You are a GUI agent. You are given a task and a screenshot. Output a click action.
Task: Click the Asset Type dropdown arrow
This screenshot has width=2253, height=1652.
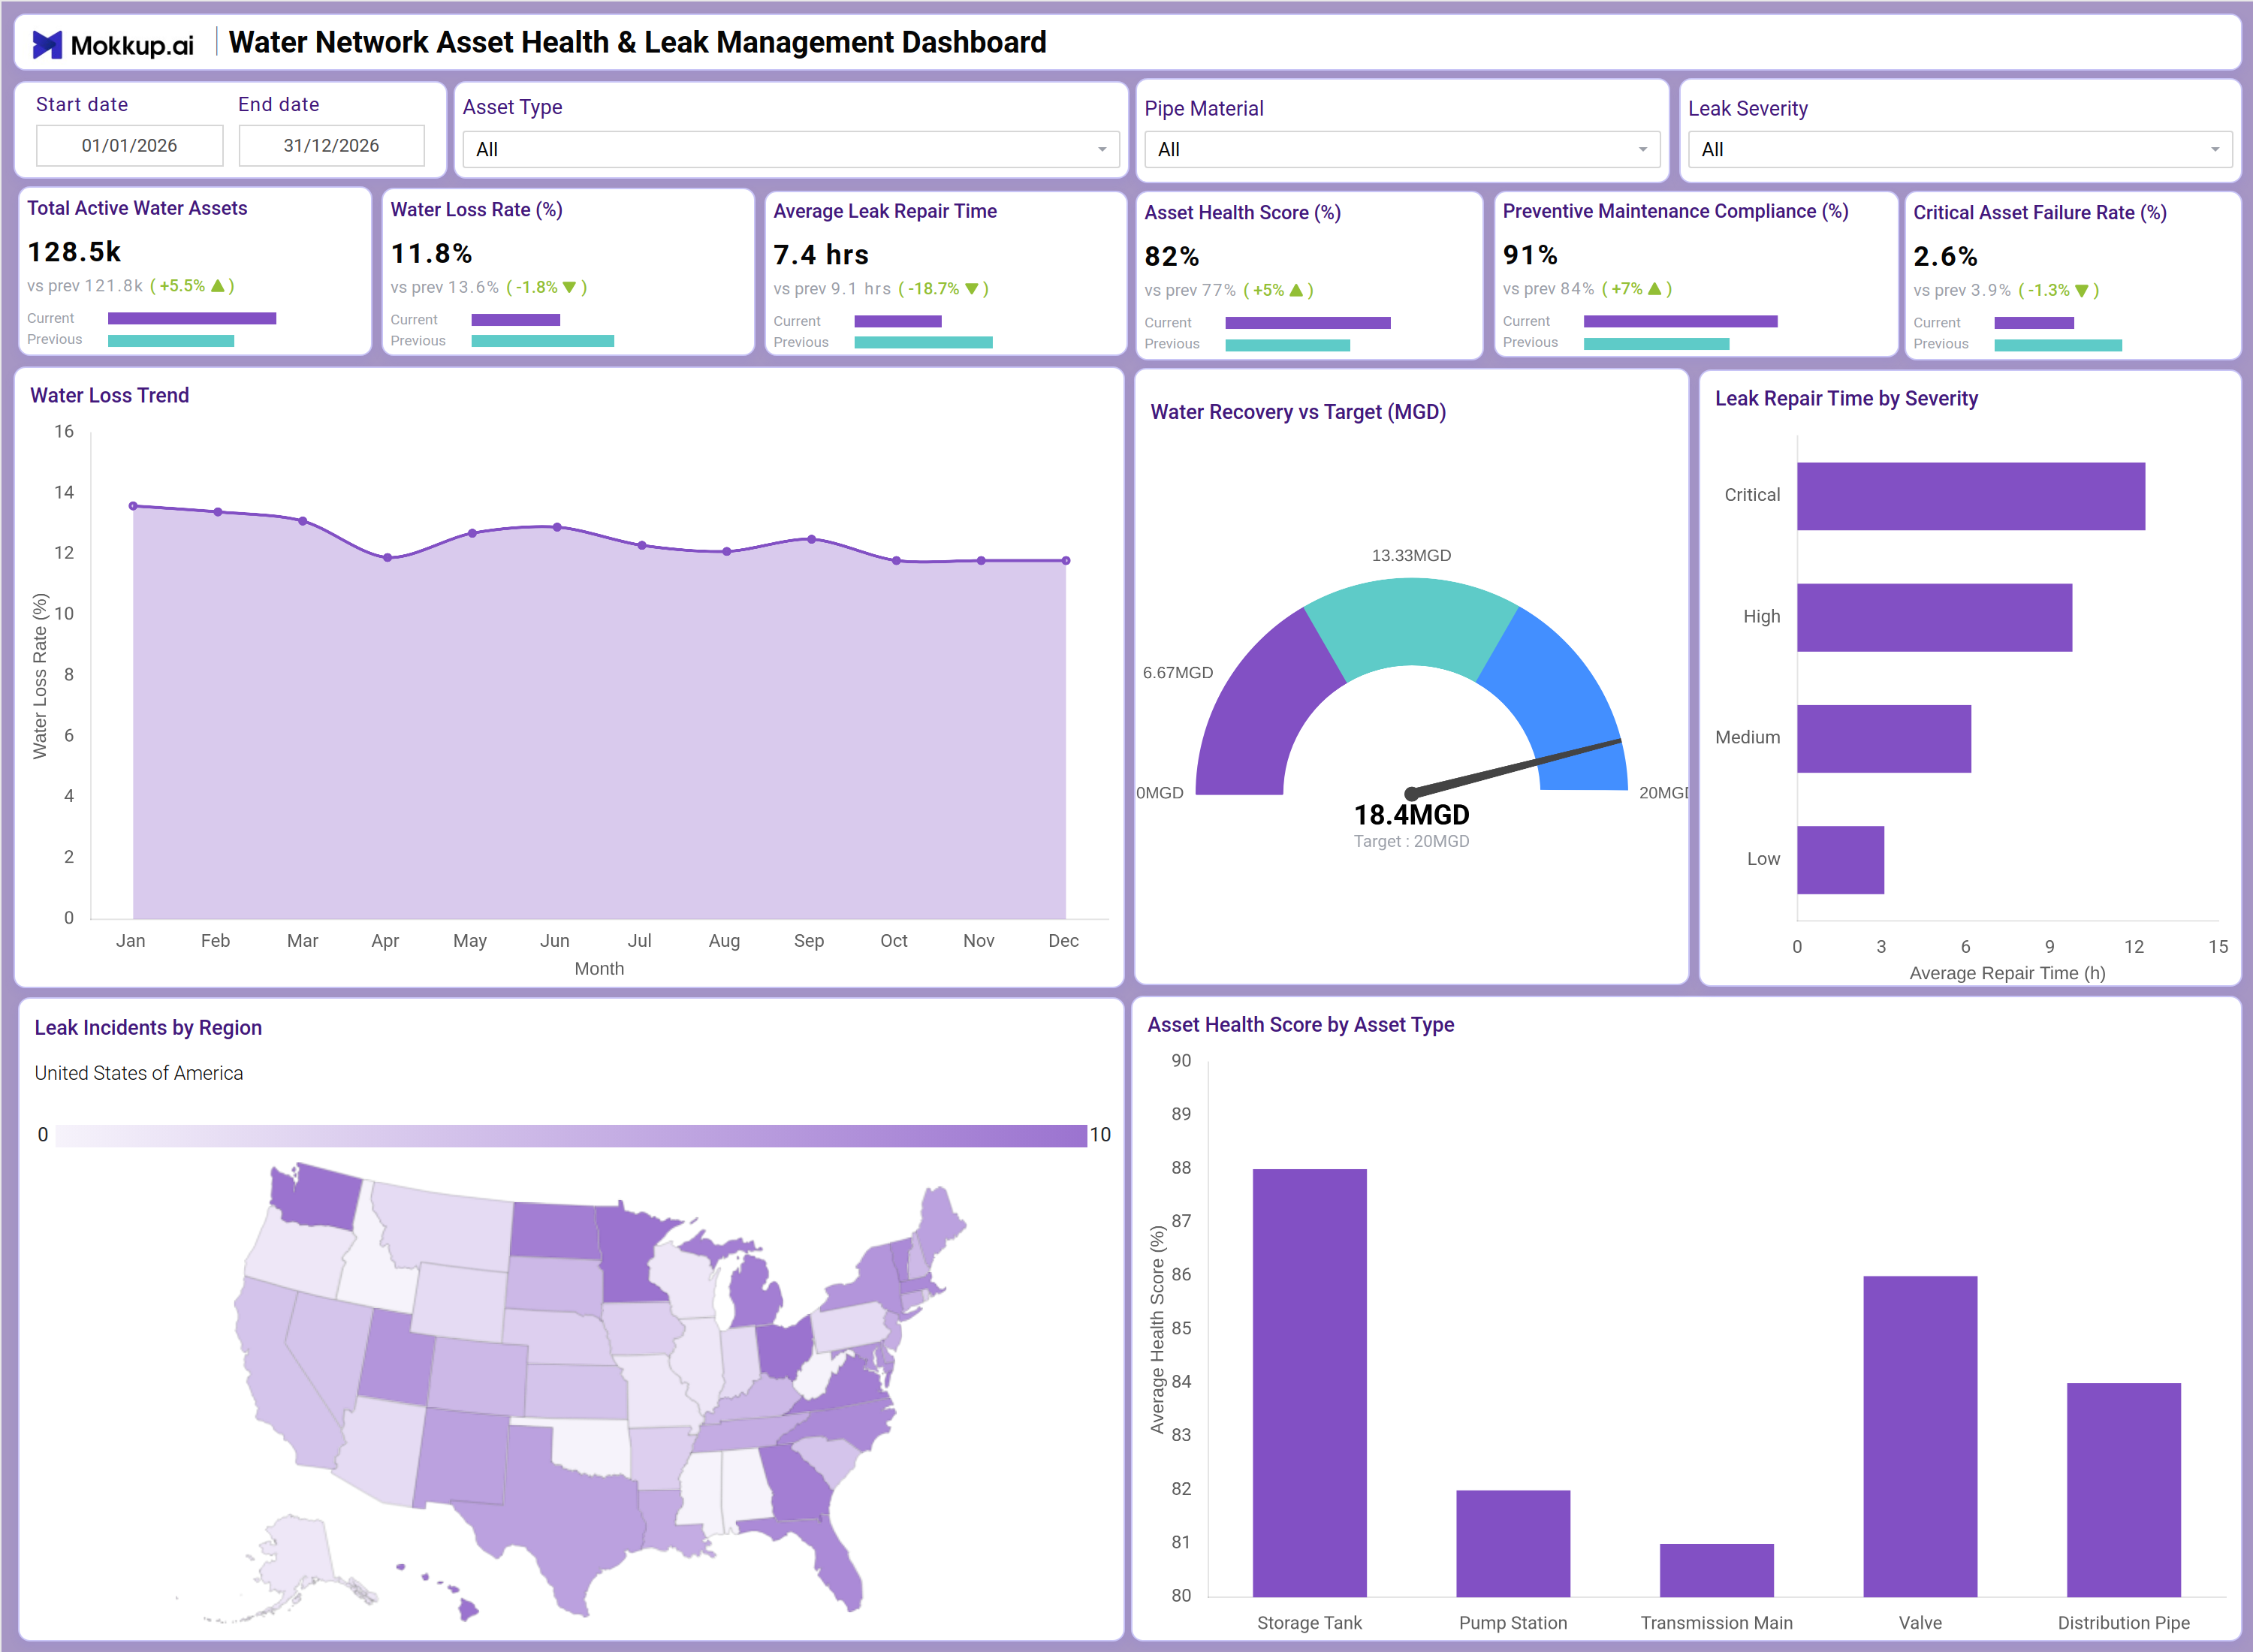pos(1102,150)
